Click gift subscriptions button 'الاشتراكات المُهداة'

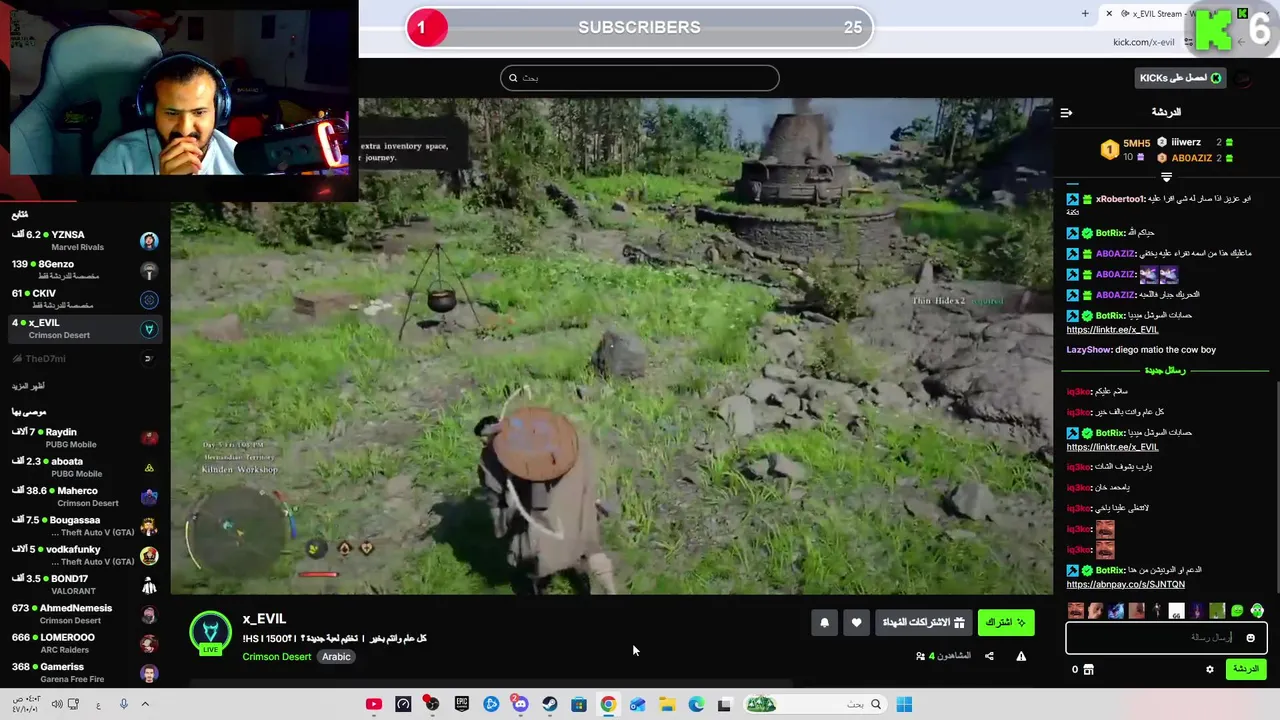(924, 623)
